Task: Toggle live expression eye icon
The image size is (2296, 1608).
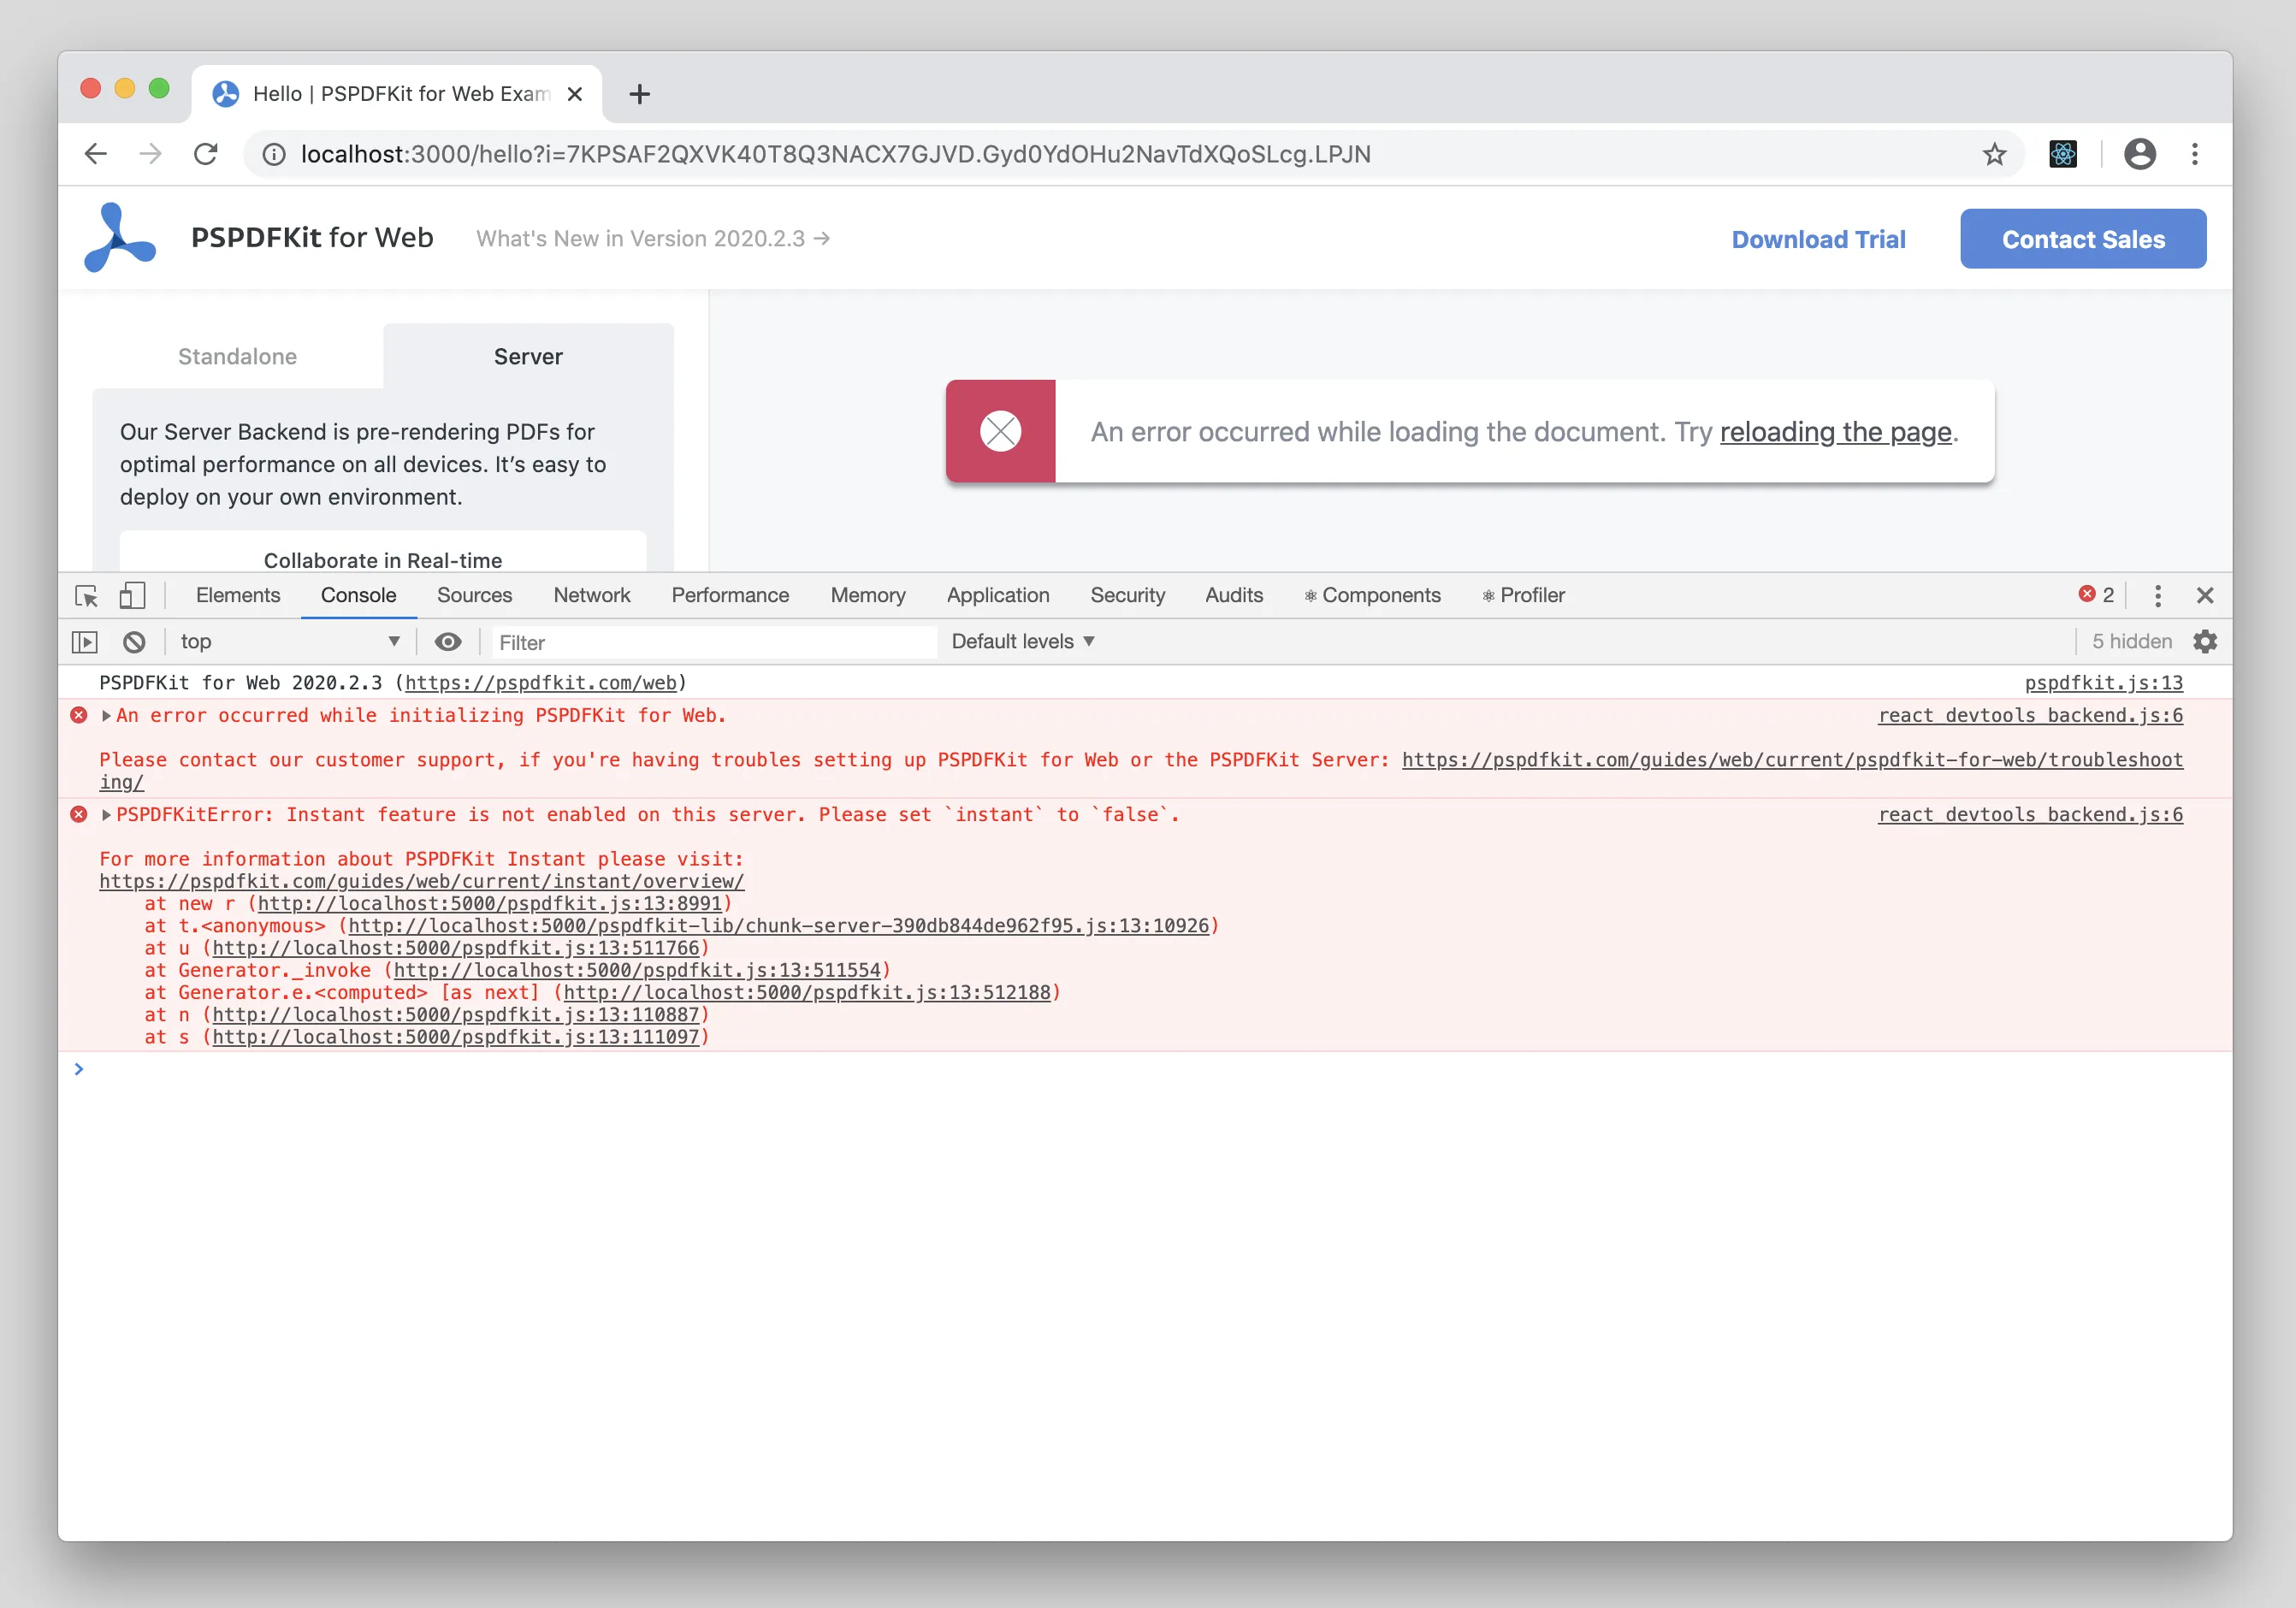Action: 448,642
